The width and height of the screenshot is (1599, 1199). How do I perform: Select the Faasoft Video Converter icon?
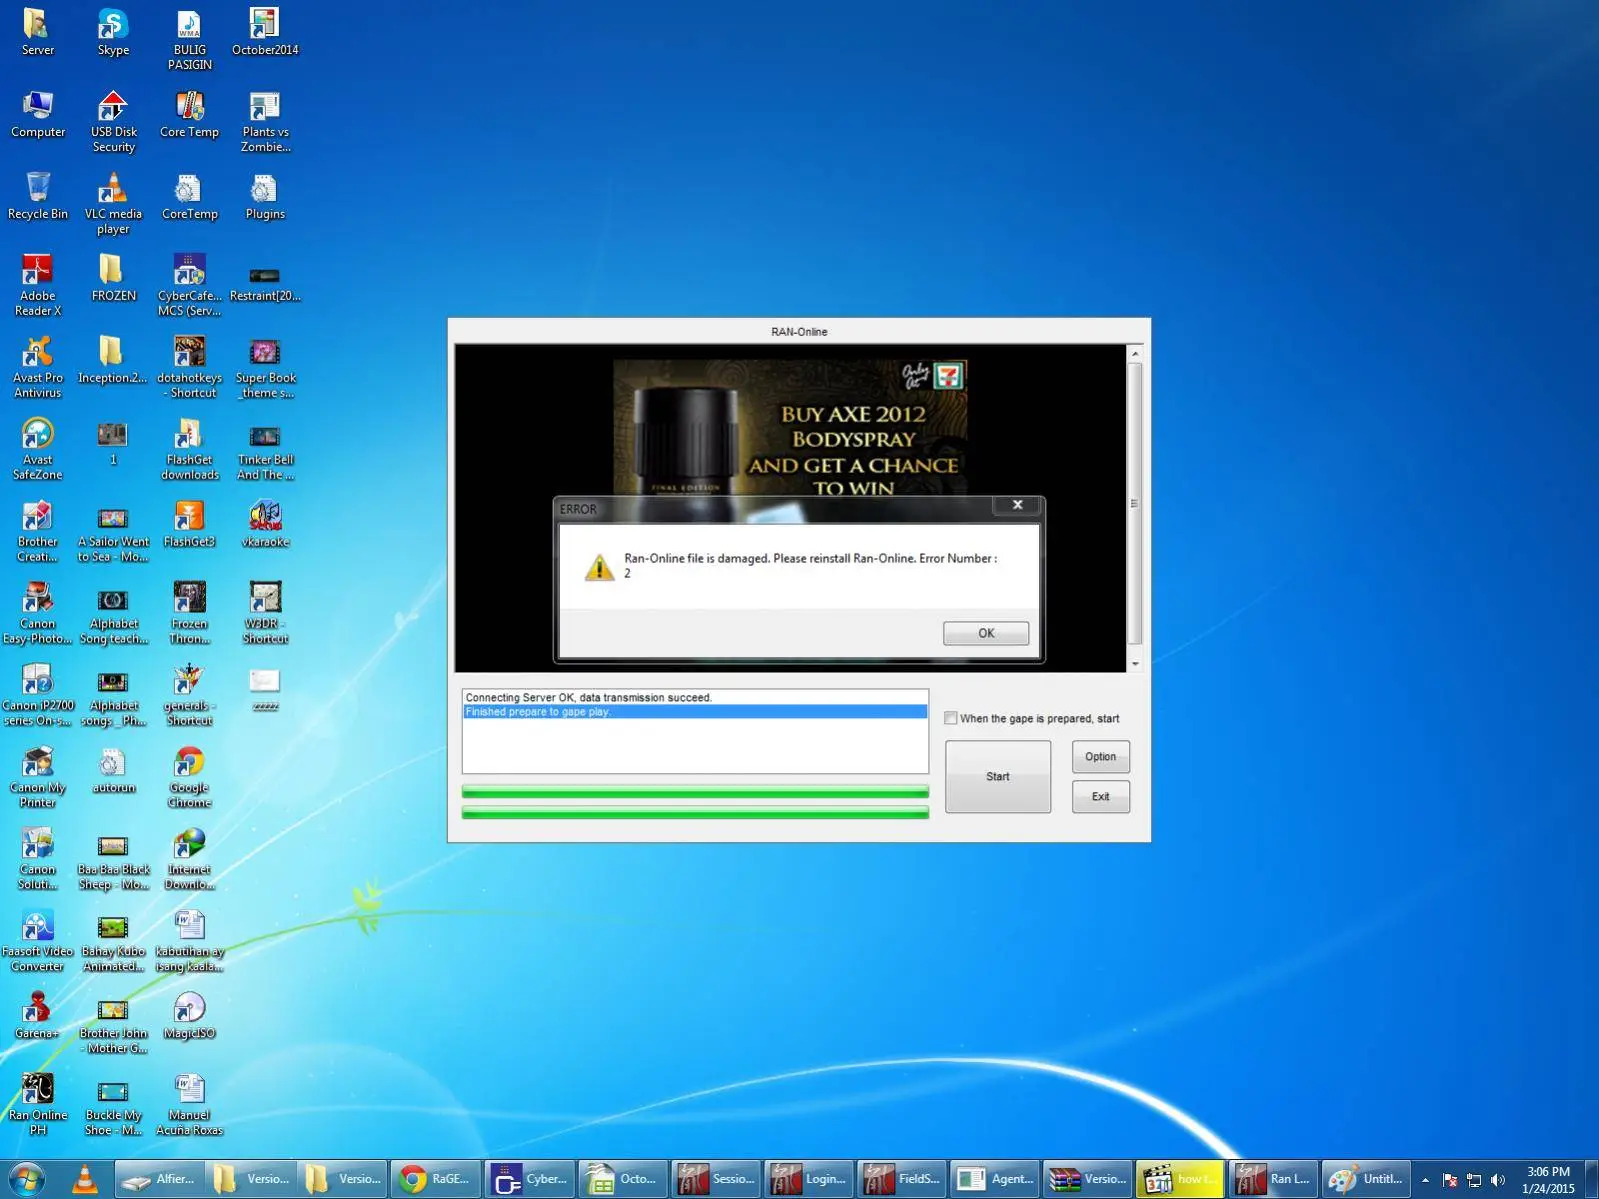pyautogui.click(x=38, y=941)
